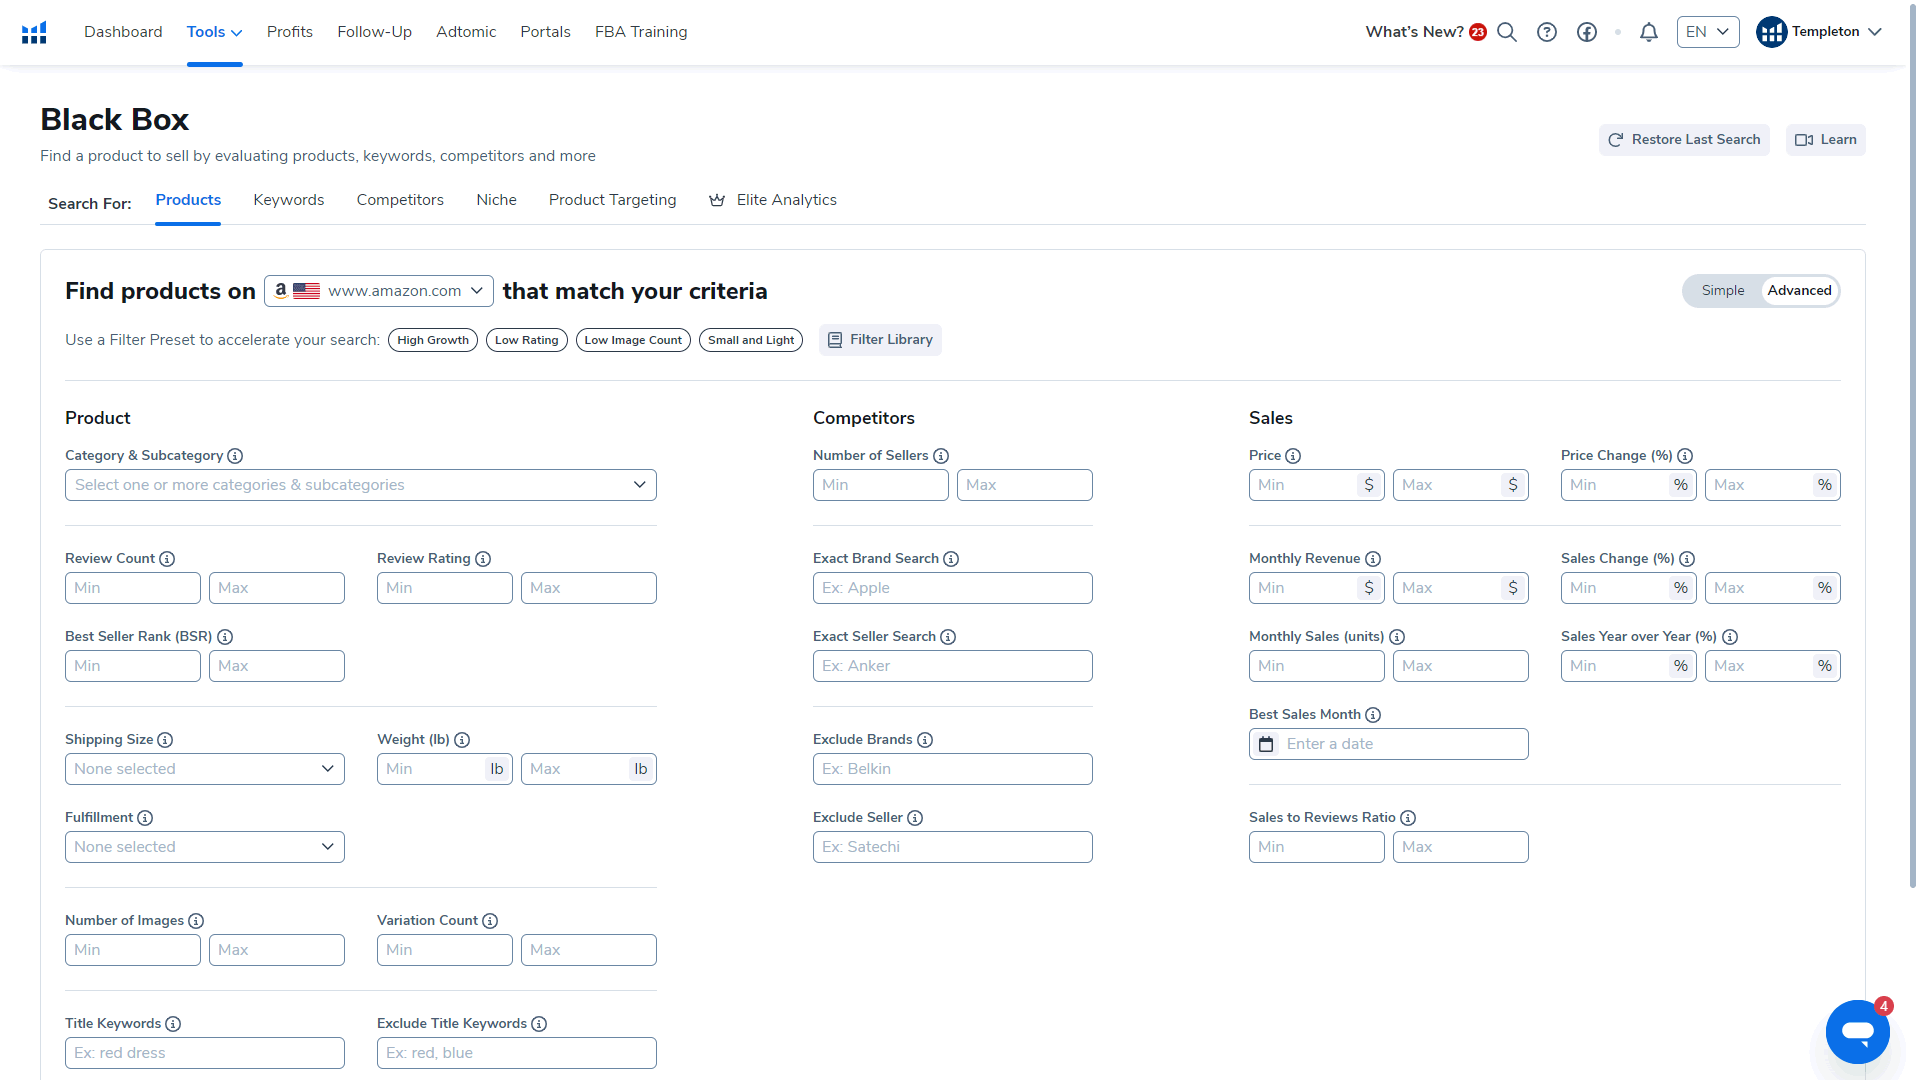
Task: Click the help question mark icon
Action: 1547,32
